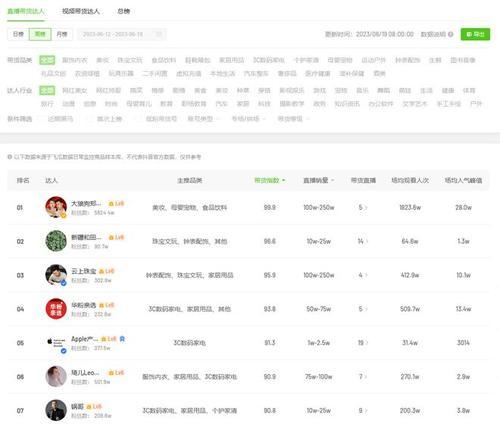Click the info icon before the data disclaimer

(x=10, y=157)
